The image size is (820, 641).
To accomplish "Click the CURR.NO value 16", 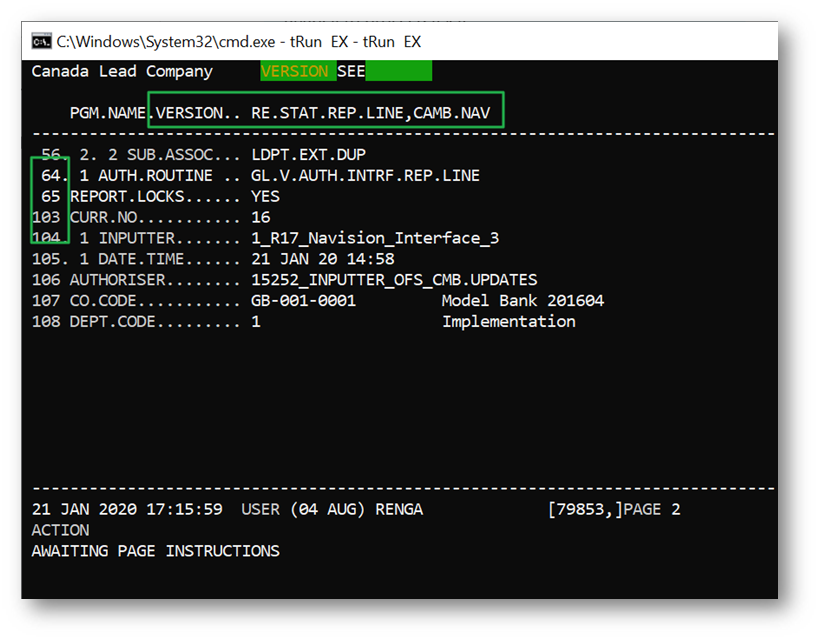I will click(x=260, y=218).
